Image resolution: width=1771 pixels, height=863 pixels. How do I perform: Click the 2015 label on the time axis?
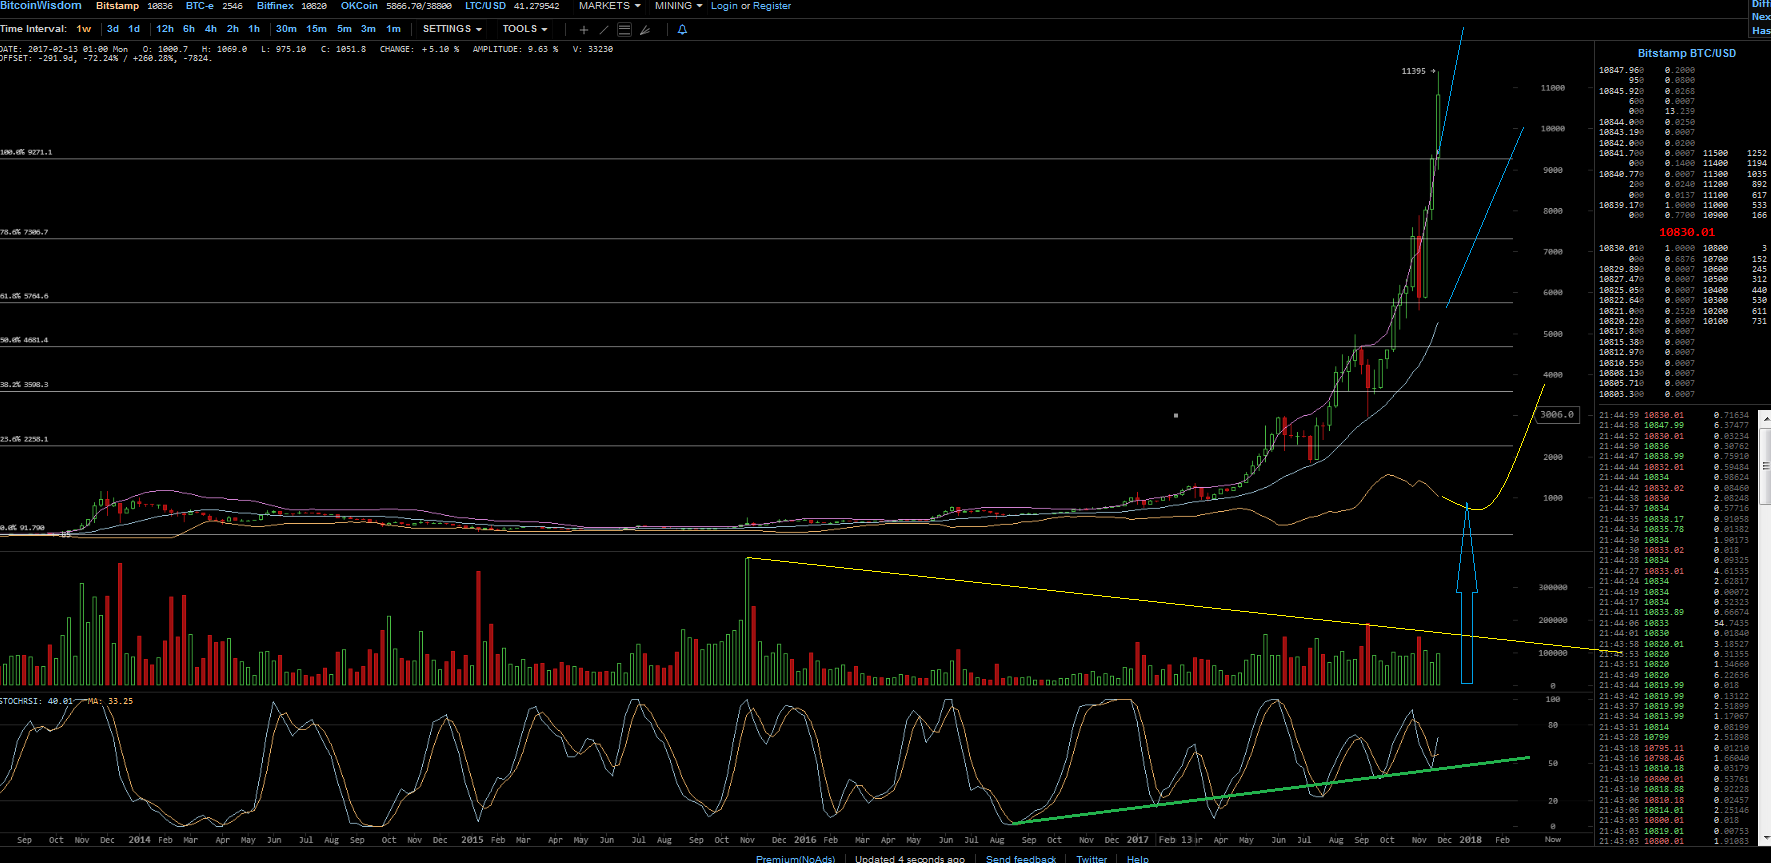coord(472,840)
